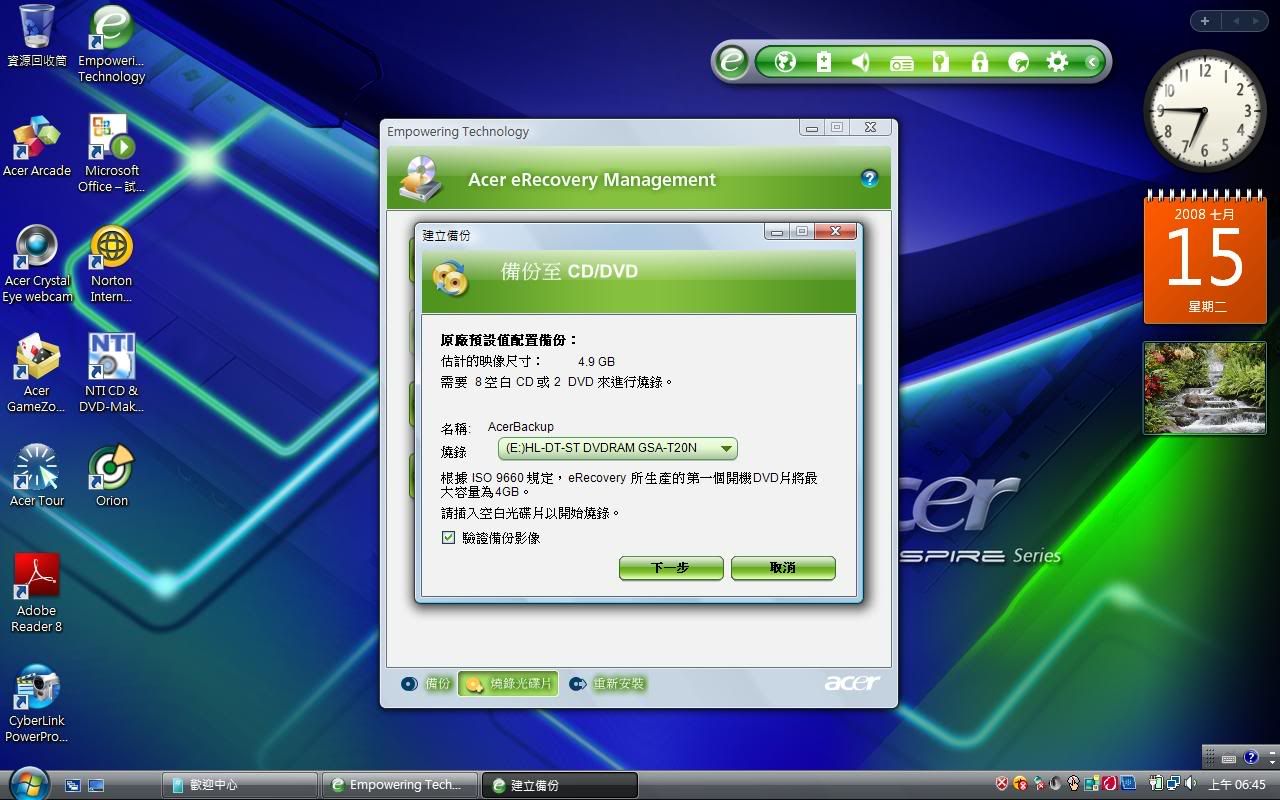Open the eRecovery icon in Empowering toolbar
The image size is (1280, 800).
pos(1018,62)
